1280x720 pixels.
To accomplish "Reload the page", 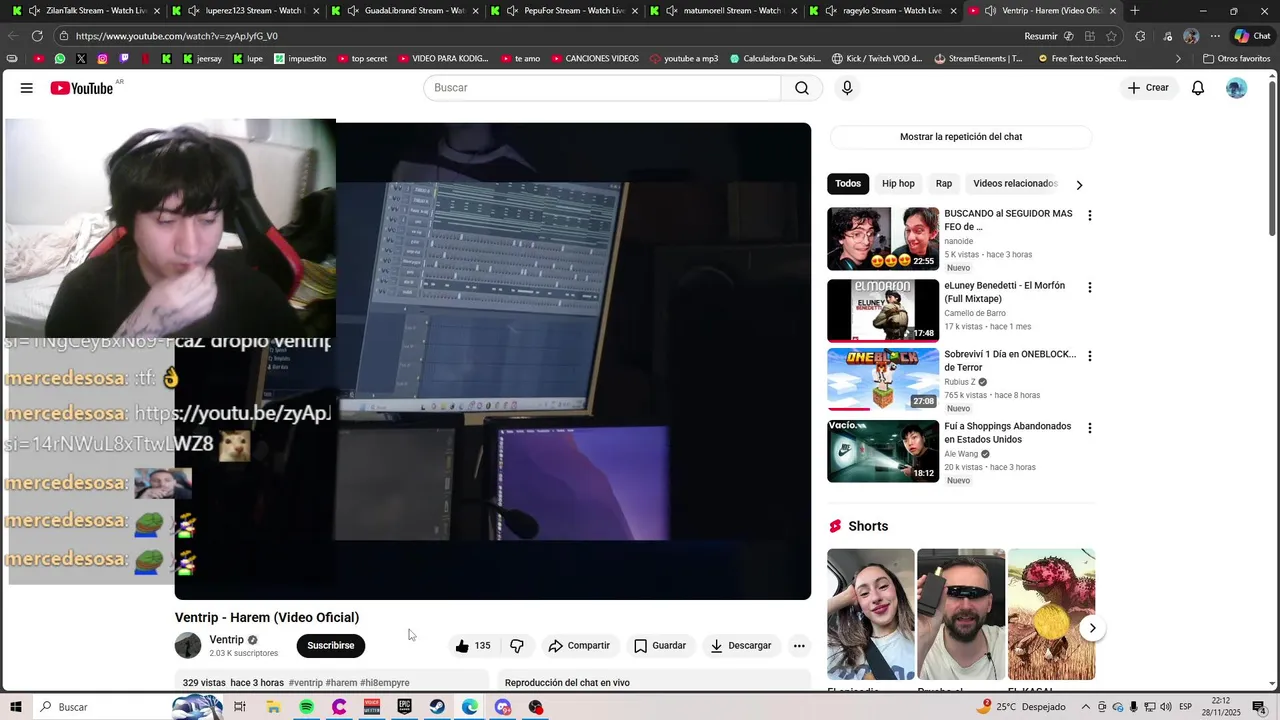I will [x=38, y=36].
